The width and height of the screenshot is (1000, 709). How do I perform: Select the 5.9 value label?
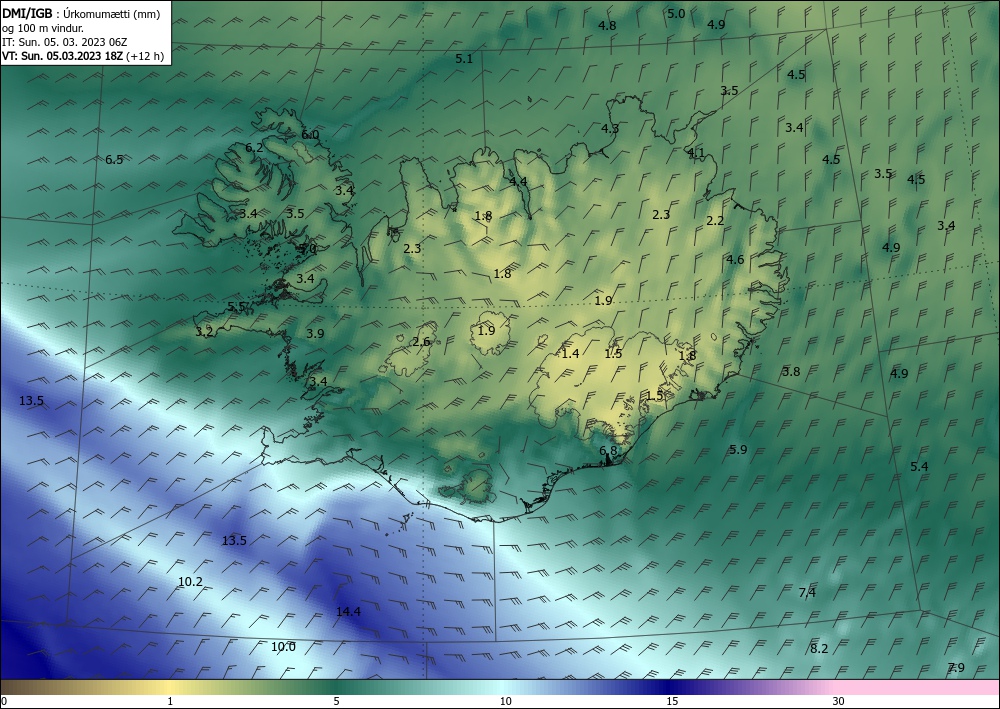click(x=737, y=450)
